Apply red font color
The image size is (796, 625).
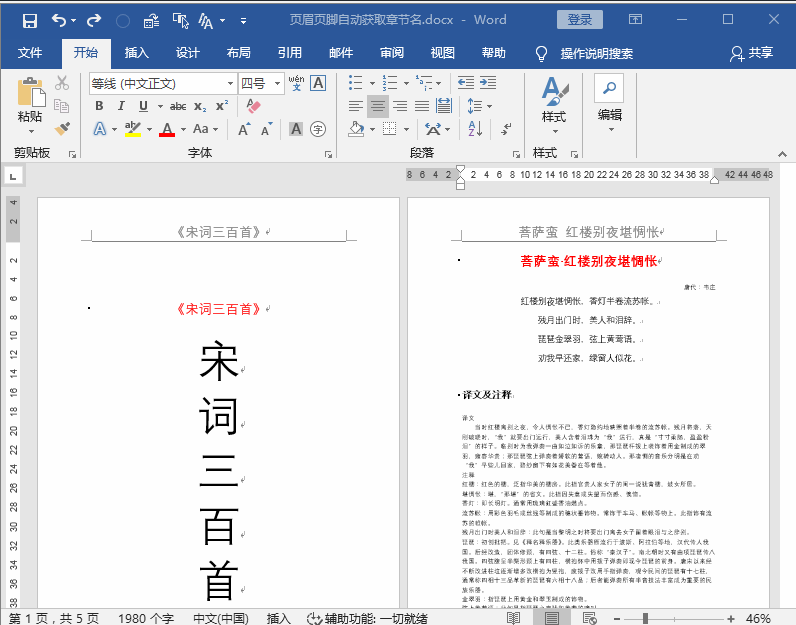(x=167, y=129)
